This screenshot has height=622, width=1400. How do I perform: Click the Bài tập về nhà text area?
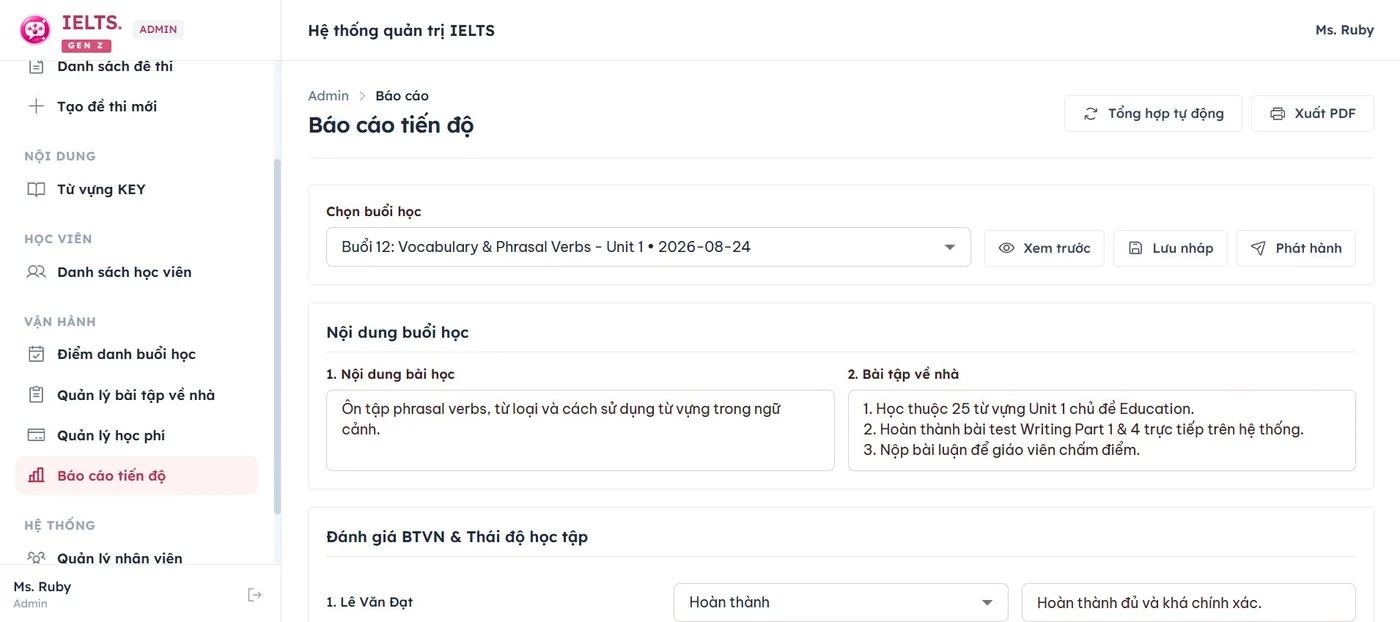(1101, 430)
